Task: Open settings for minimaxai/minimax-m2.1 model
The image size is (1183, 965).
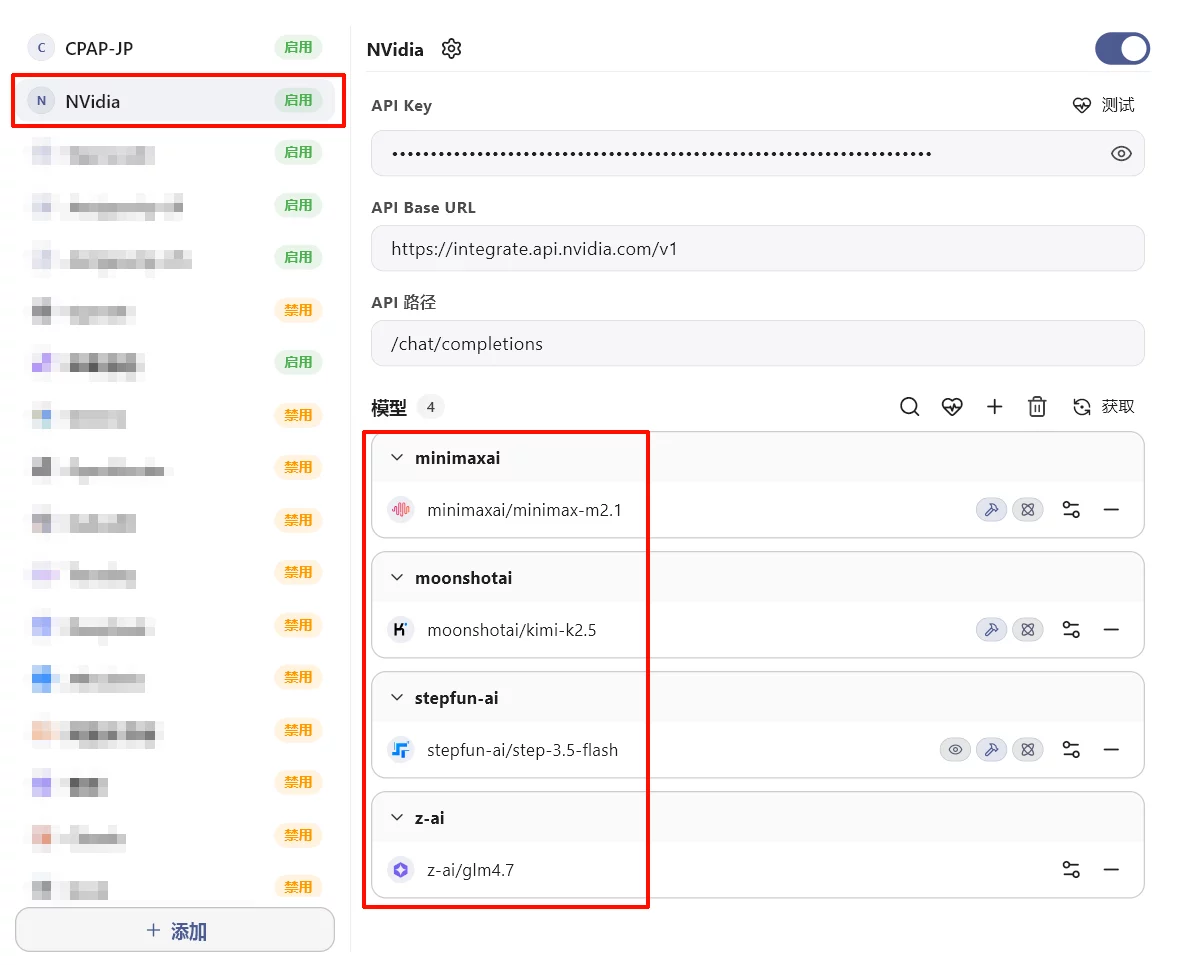Action: coord(1071,510)
